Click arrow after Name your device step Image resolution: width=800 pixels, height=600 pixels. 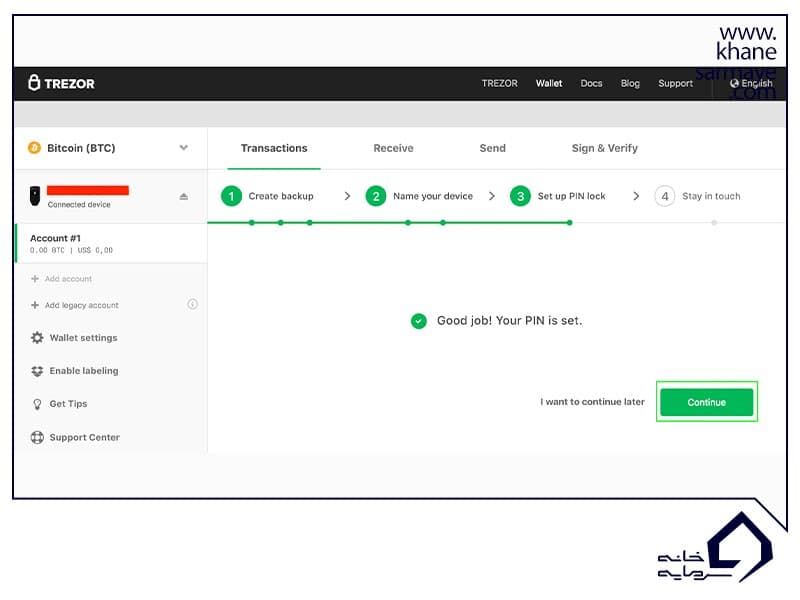point(492,196)
